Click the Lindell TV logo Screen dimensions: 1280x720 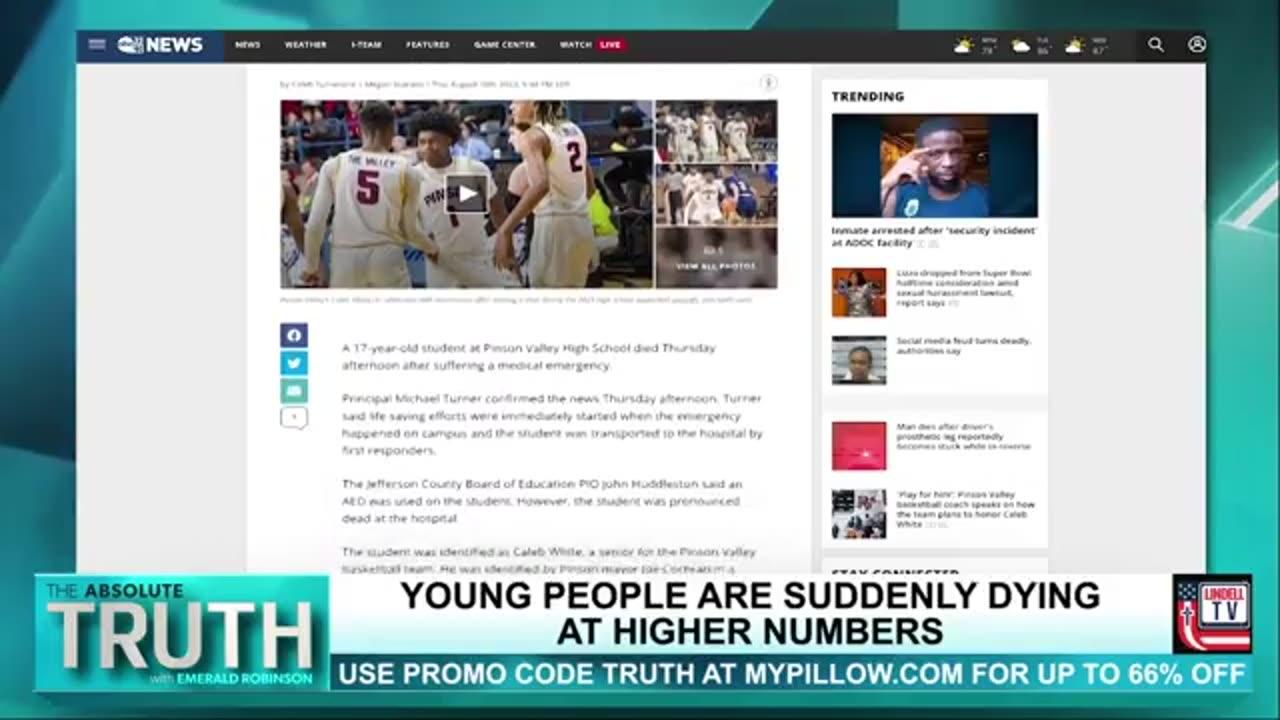point(1212,614)
